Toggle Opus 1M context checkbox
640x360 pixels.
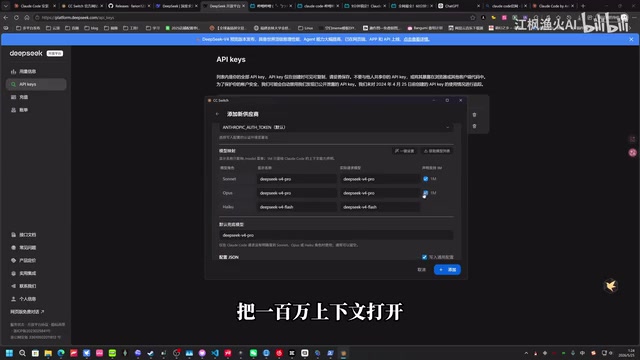tap(426, 193)
